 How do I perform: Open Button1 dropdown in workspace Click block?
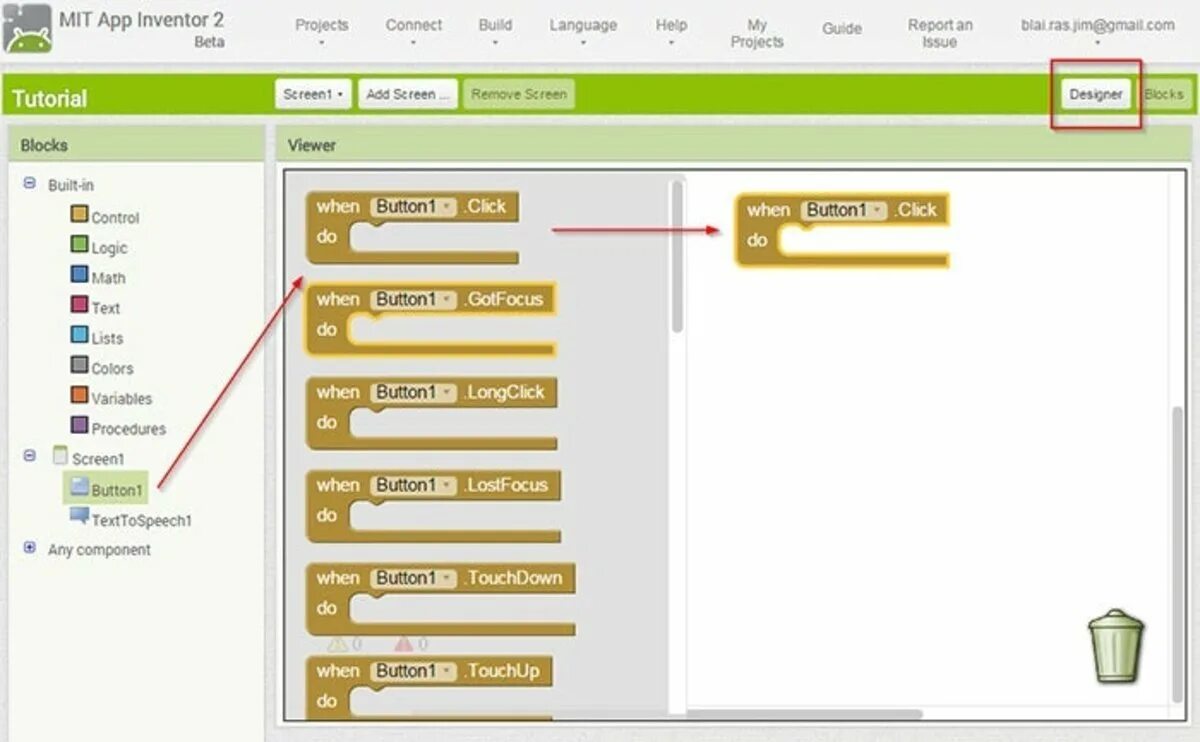tap(844, 210)
